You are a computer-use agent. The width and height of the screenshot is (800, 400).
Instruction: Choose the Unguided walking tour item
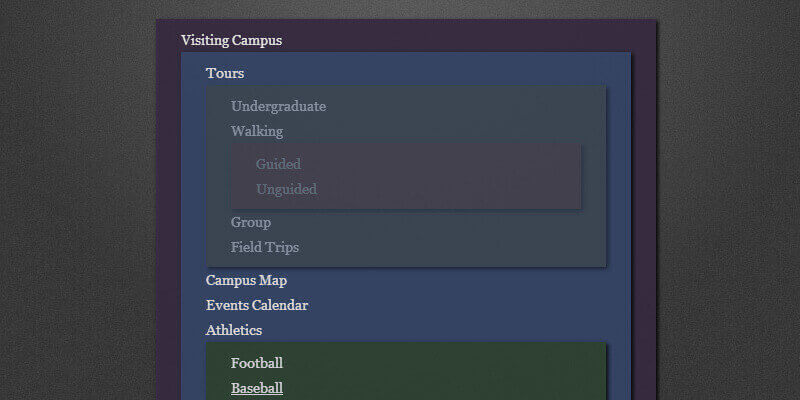tap(286, 189)
